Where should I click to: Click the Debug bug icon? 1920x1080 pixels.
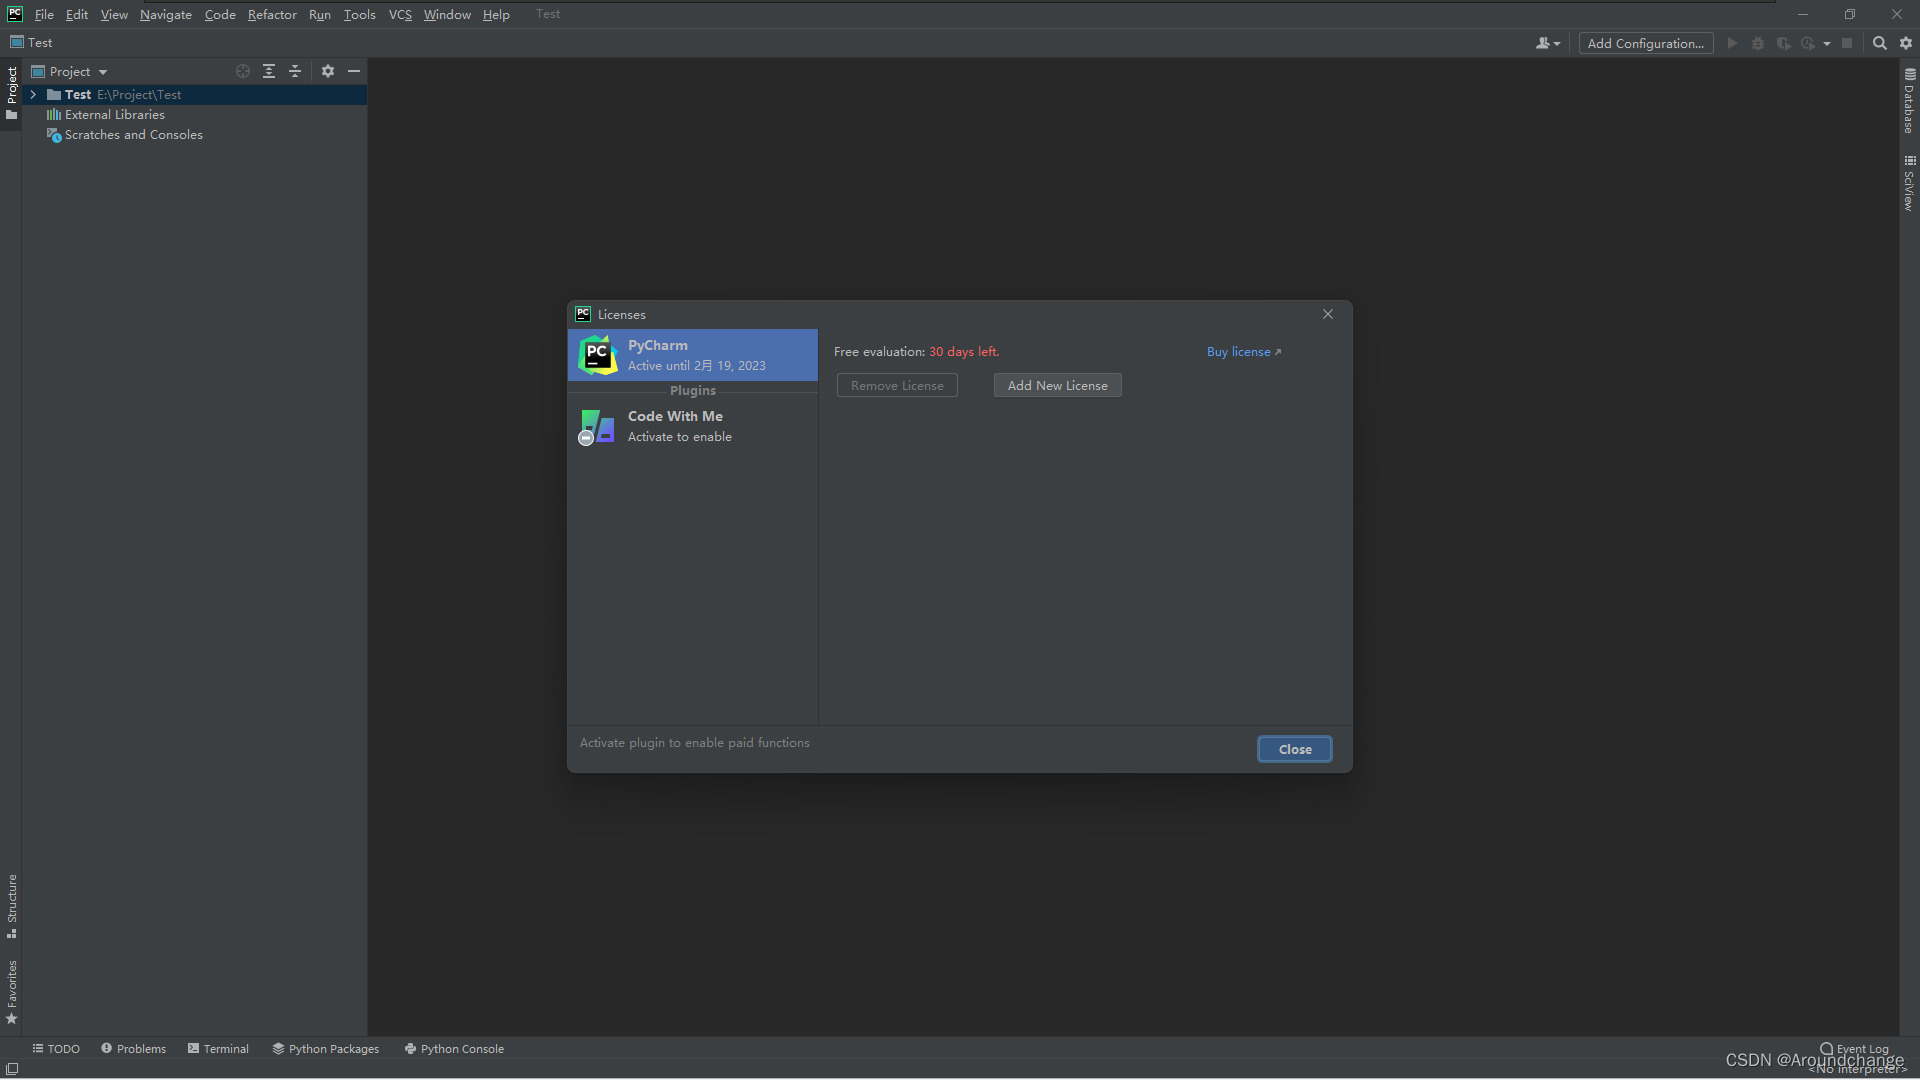coord(1758,43)
